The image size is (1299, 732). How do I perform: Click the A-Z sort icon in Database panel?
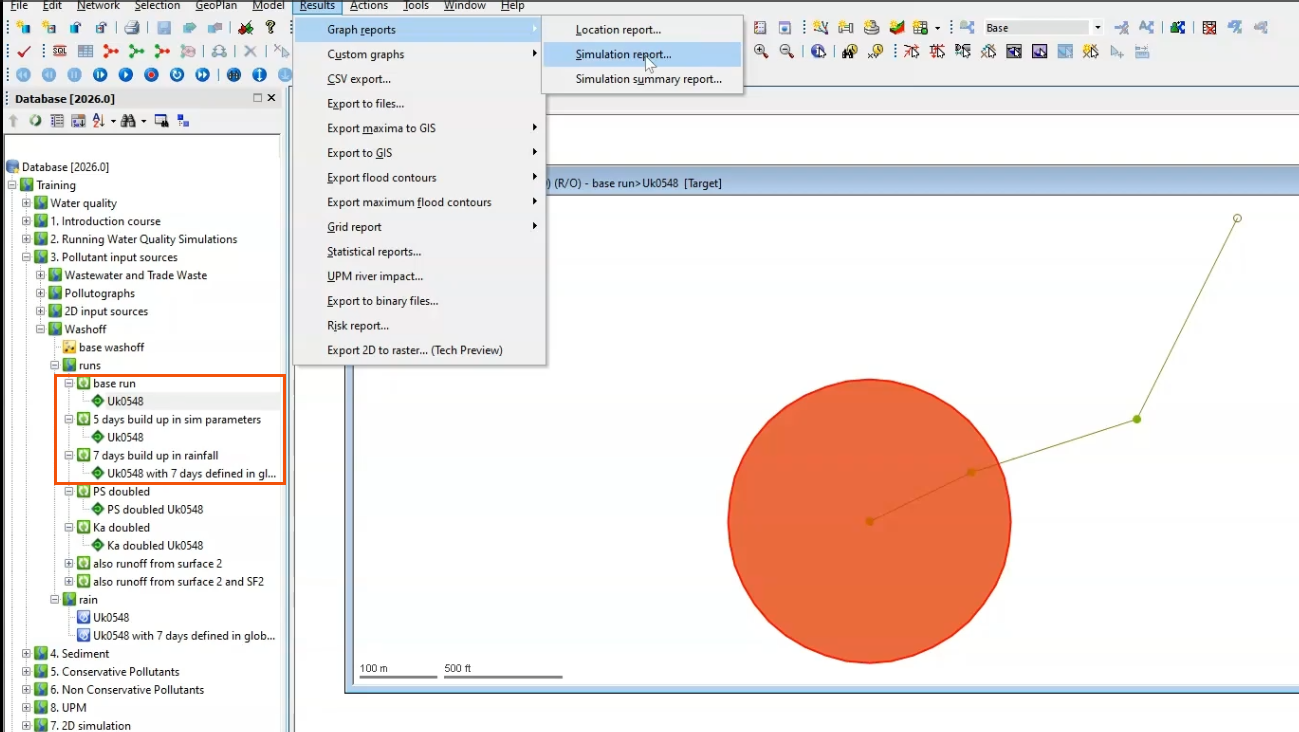pos(99,120)
